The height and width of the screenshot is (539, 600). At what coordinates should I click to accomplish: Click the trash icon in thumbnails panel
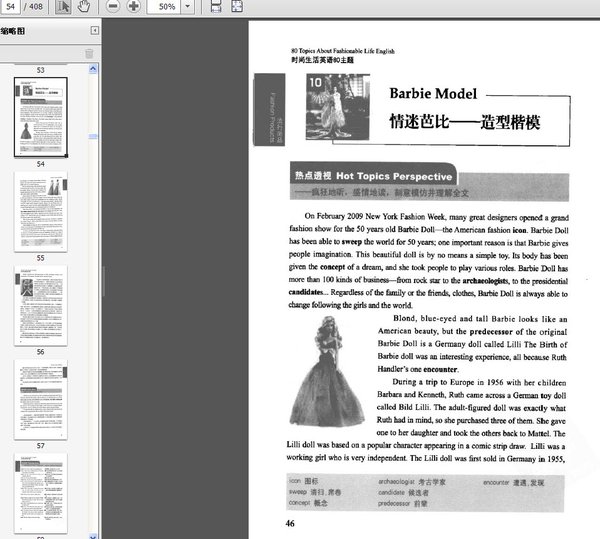tap(89, 54)
